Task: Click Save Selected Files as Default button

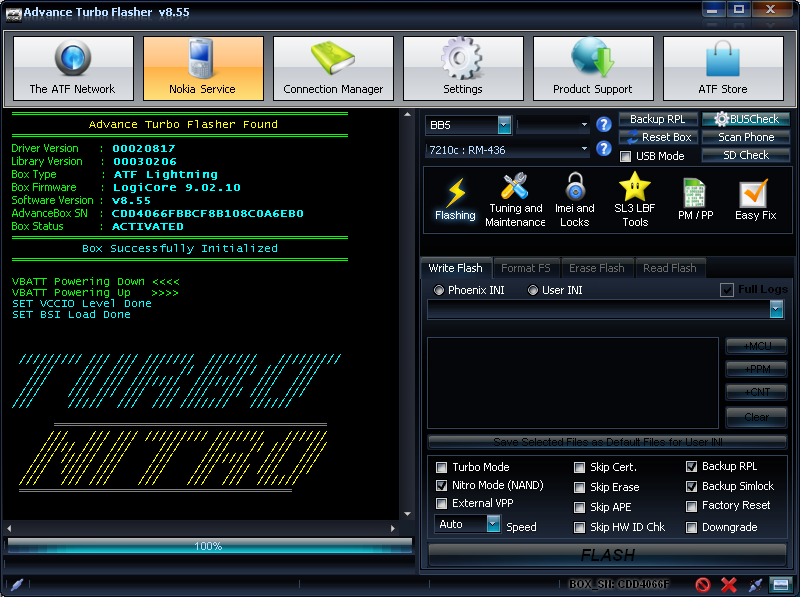Action: click(607, 441)
